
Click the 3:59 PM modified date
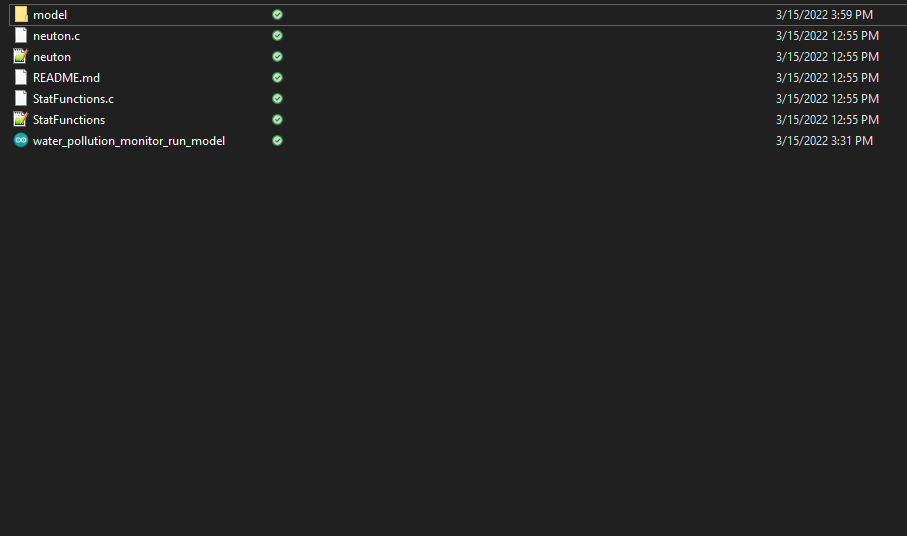click(x=824, y=15)
